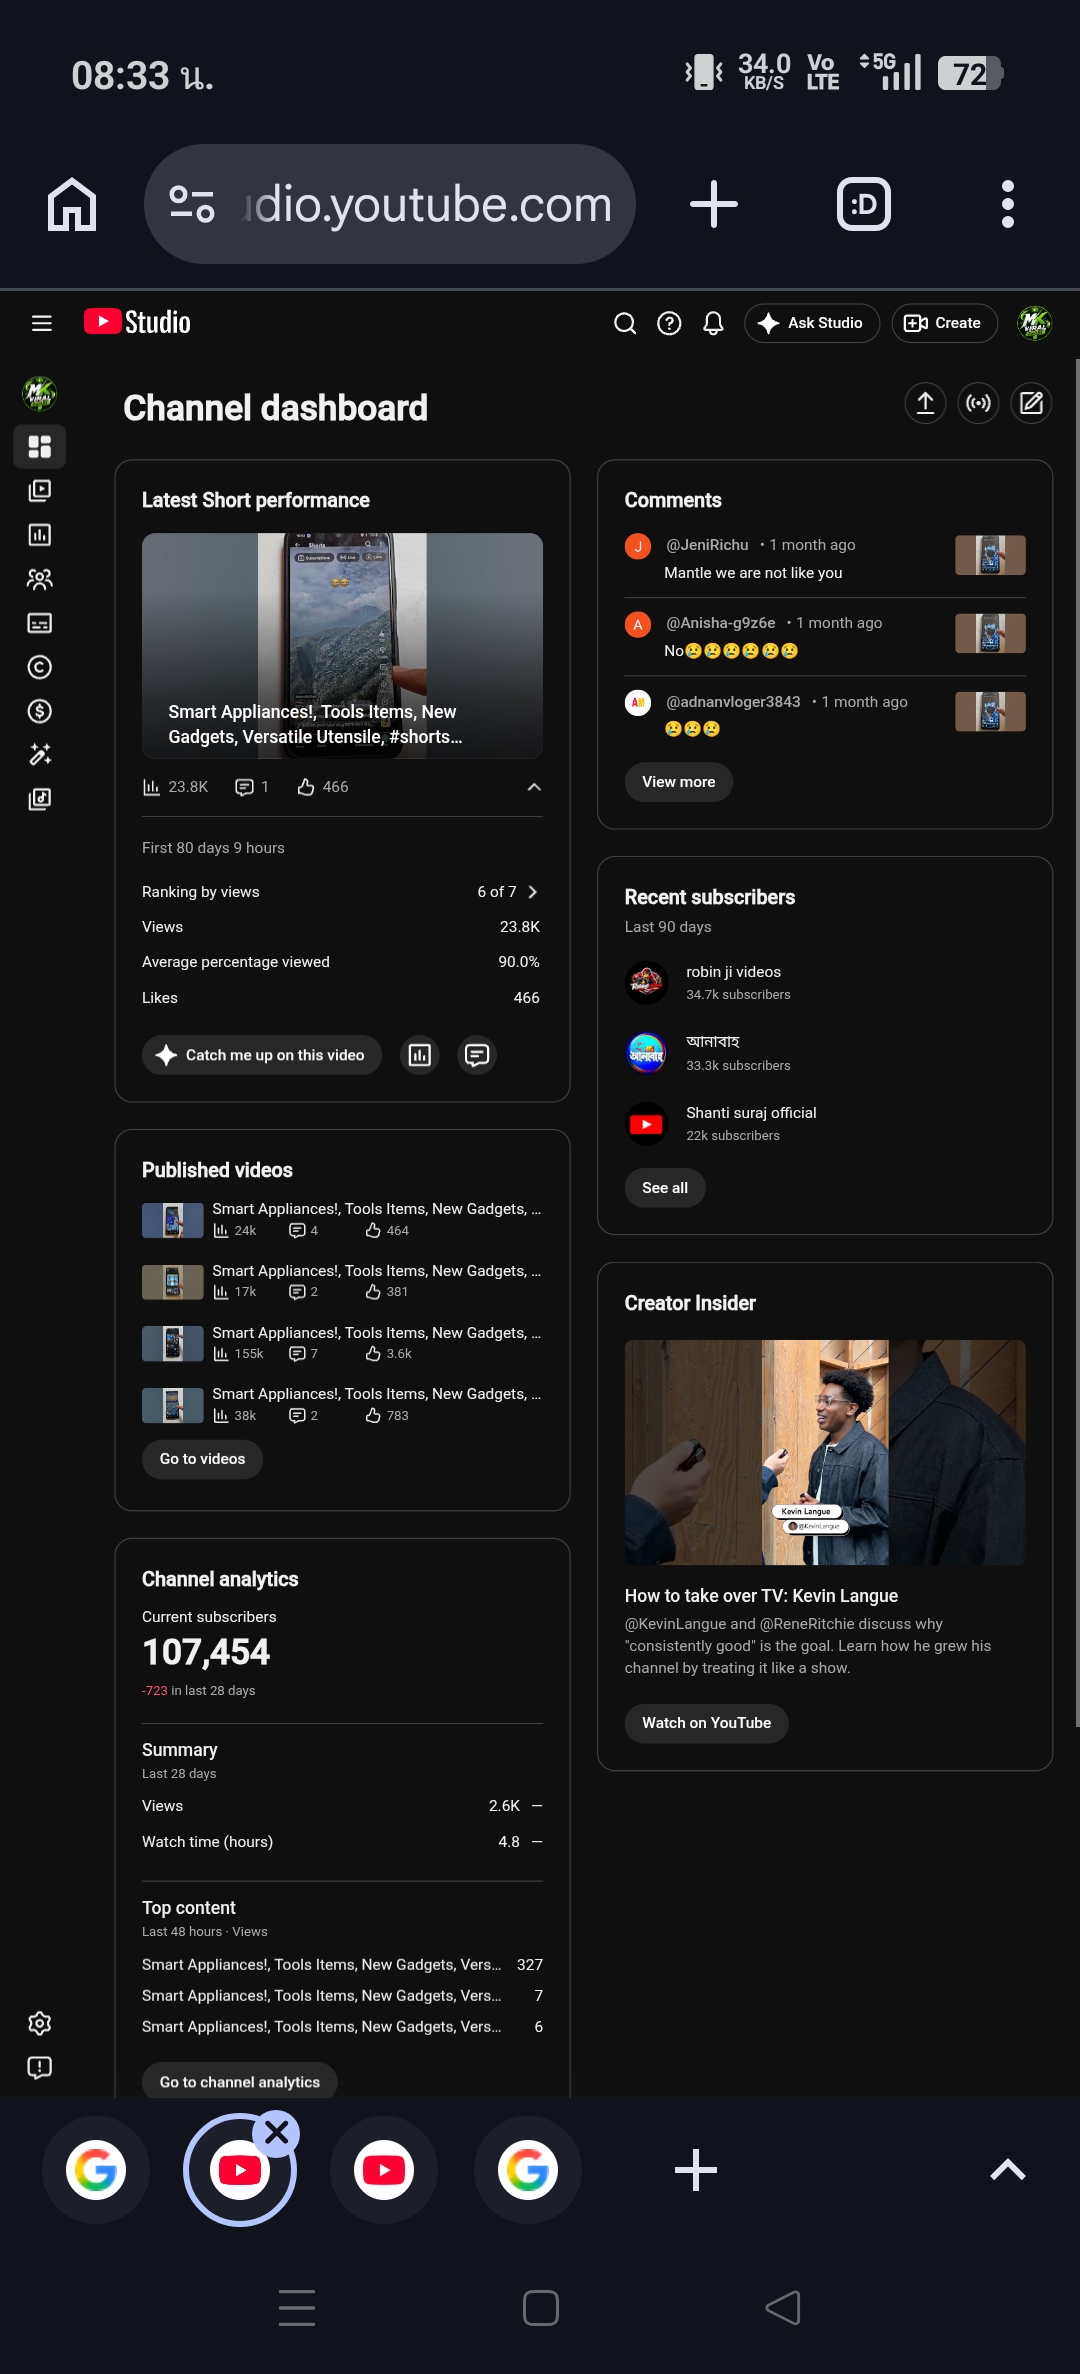Image resolution: width=1080 pixels, height=2374 pixels.
Task: Open the browser tab switcher icon
Action: (864, 204)
